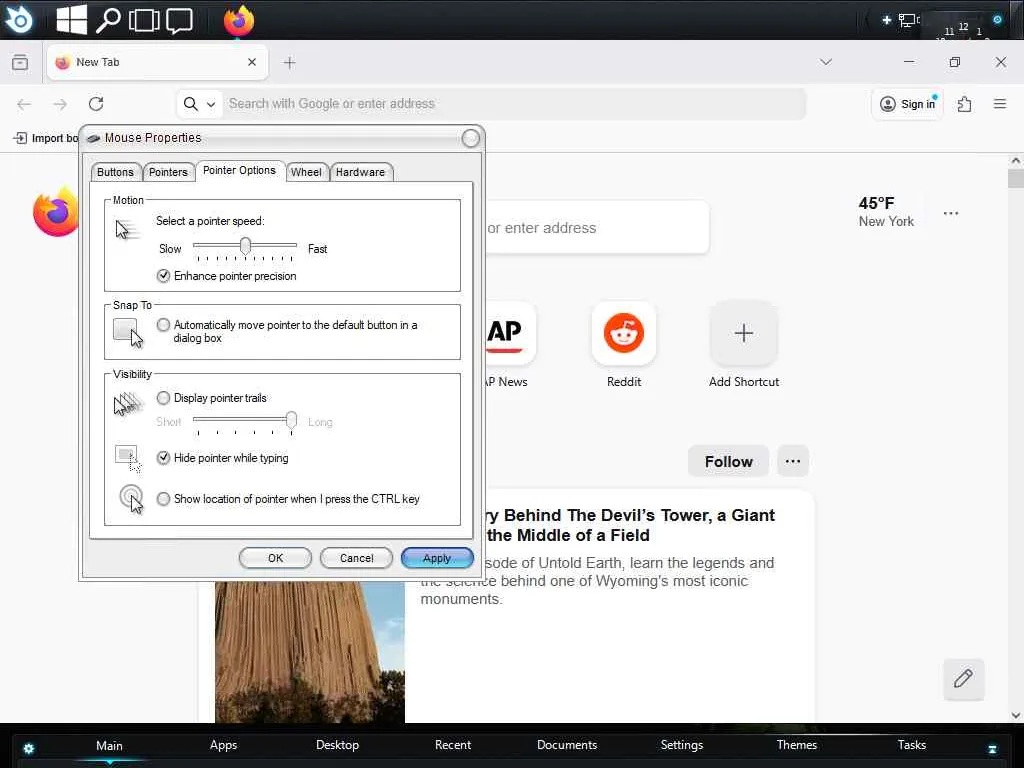Click the Follow button
This screenshot has height=768, width=1024.
tap(728, 461)
